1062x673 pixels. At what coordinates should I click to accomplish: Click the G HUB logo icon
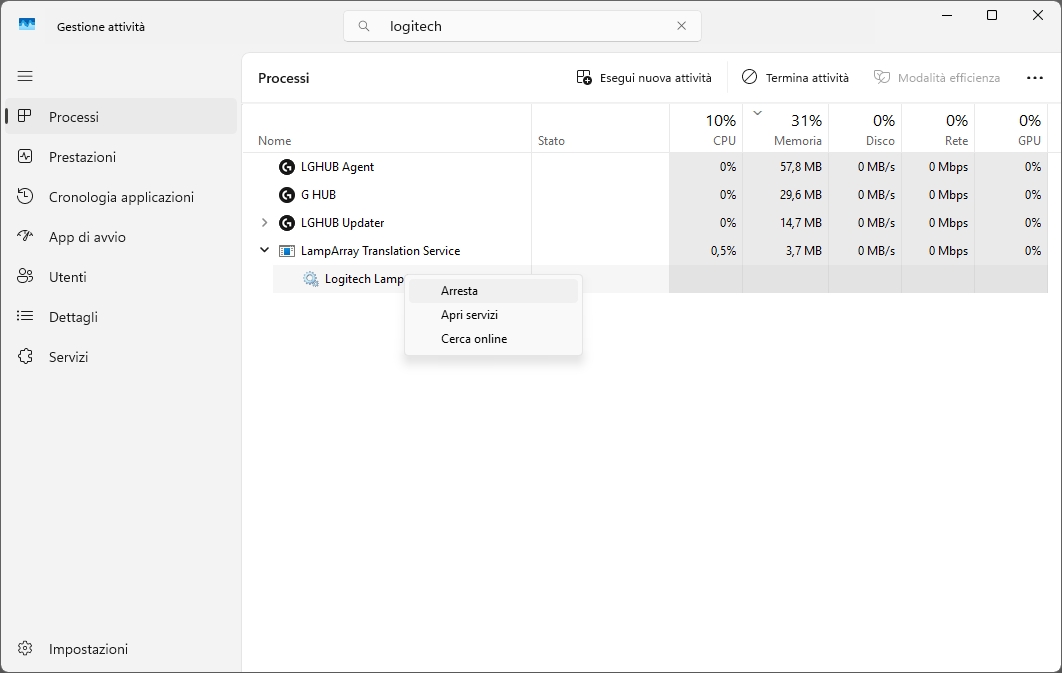tap(286, 195)
